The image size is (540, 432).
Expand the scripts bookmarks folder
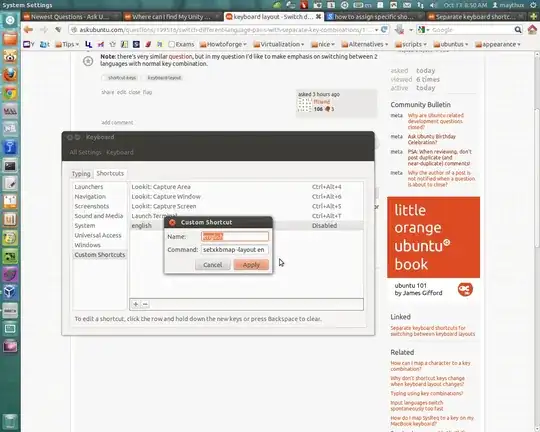point(411,44)
